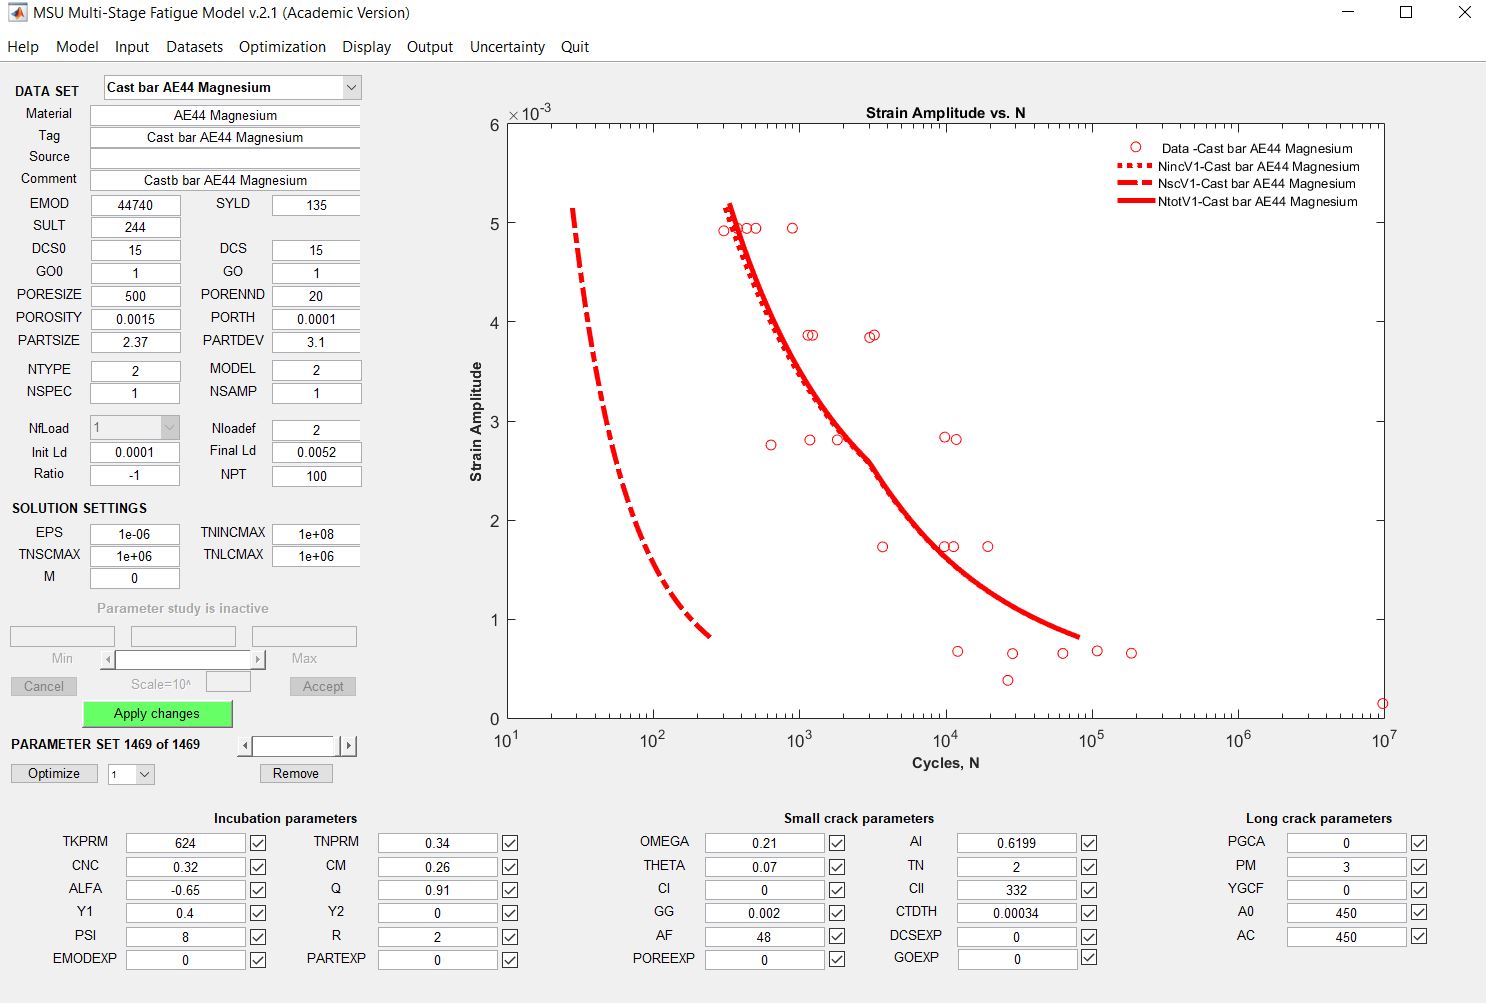
Task: Click the parameter study slider right arrow
Action: 258,660
